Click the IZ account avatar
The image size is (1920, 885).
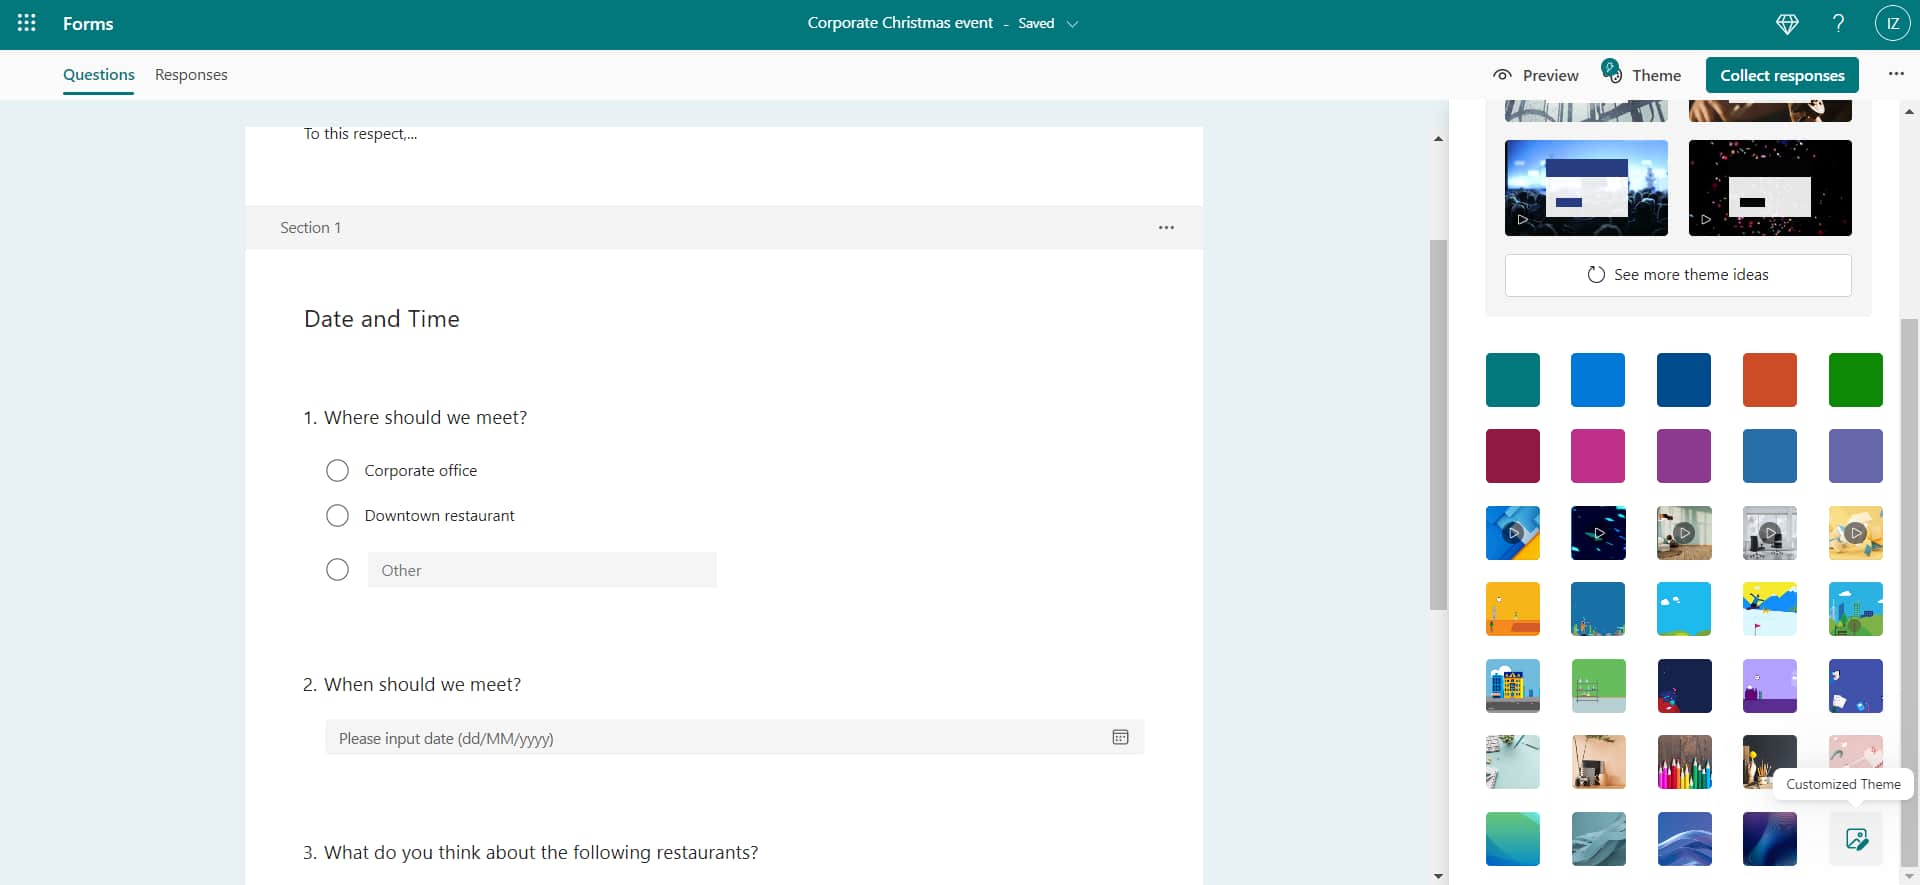click(1892, 24)
